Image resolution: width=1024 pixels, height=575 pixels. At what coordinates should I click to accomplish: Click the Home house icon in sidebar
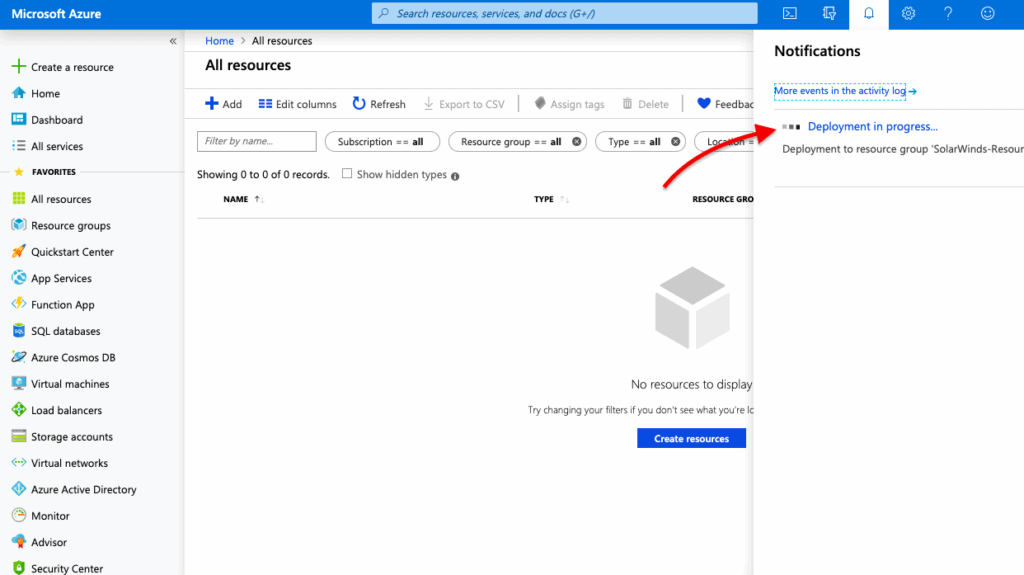(x=19, y=93)
